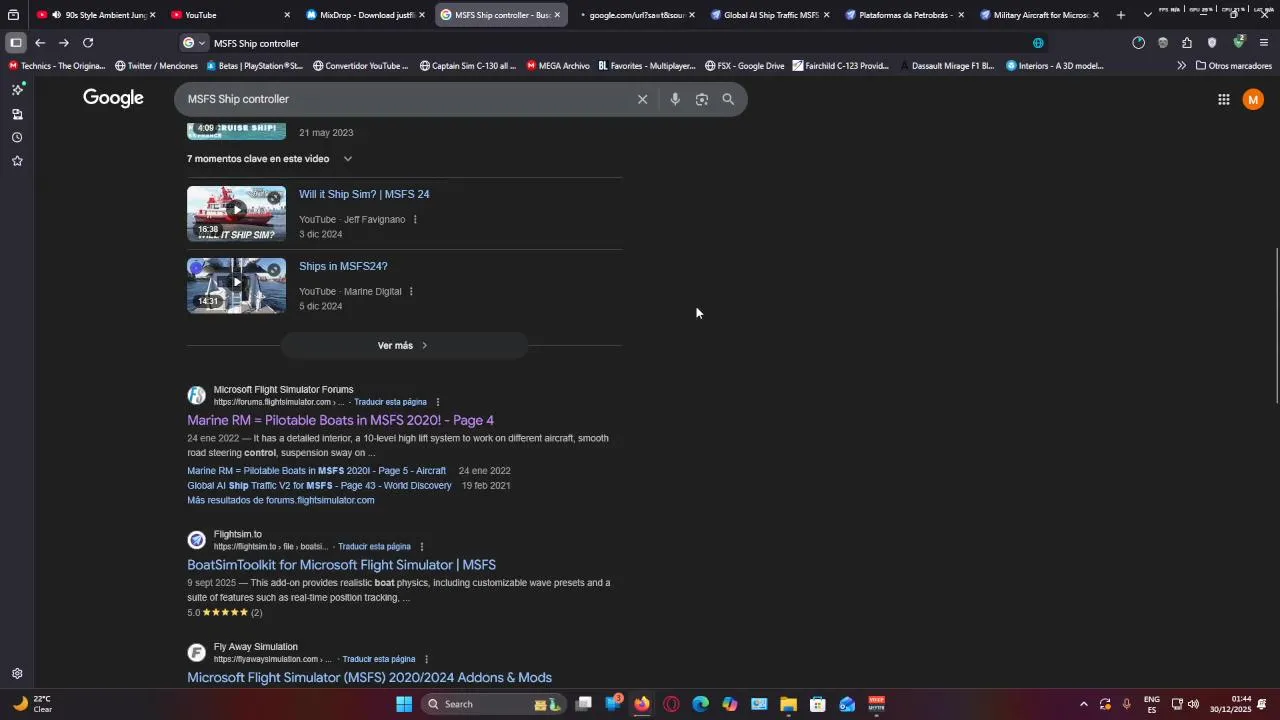Open Ships in MSFS24? video link

tap(343, 266)
